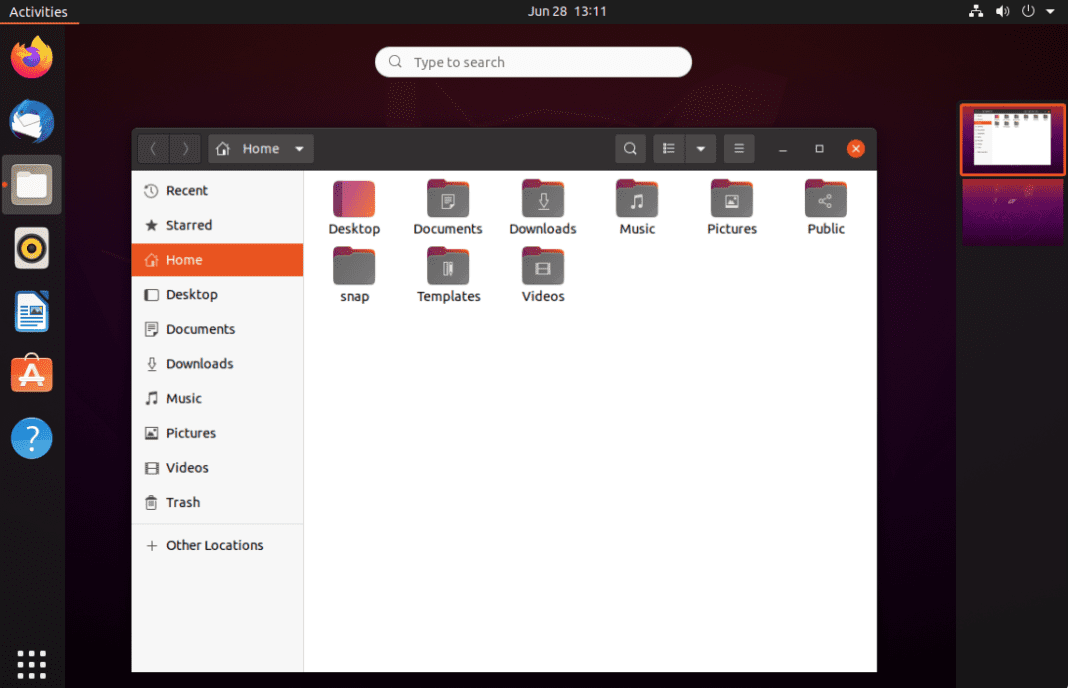Open the search in Files toolbar
The height and width of the screenshot is (688, 1068).
coord(630,148)
